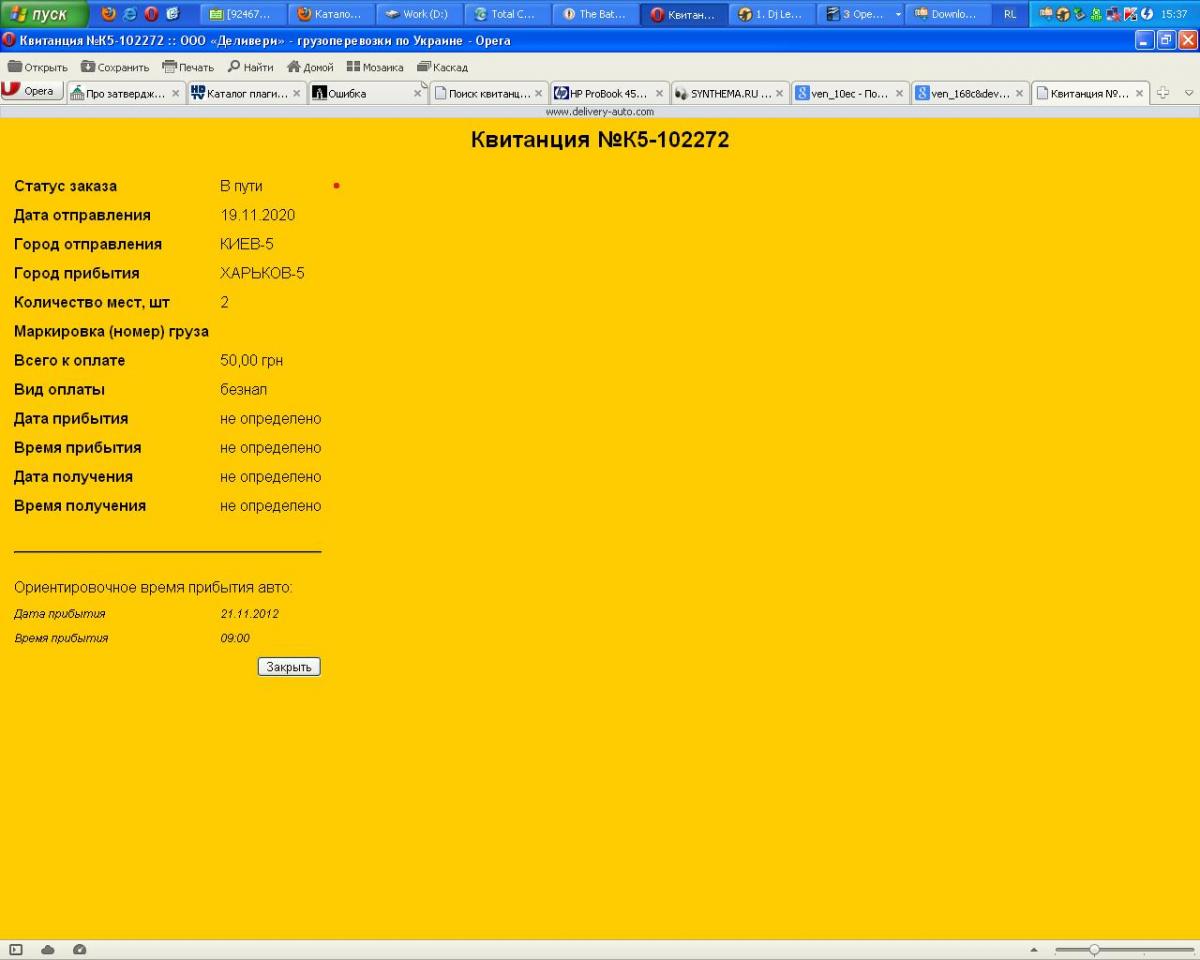Expand the closed tabs list arrow

click(1189, 93)
